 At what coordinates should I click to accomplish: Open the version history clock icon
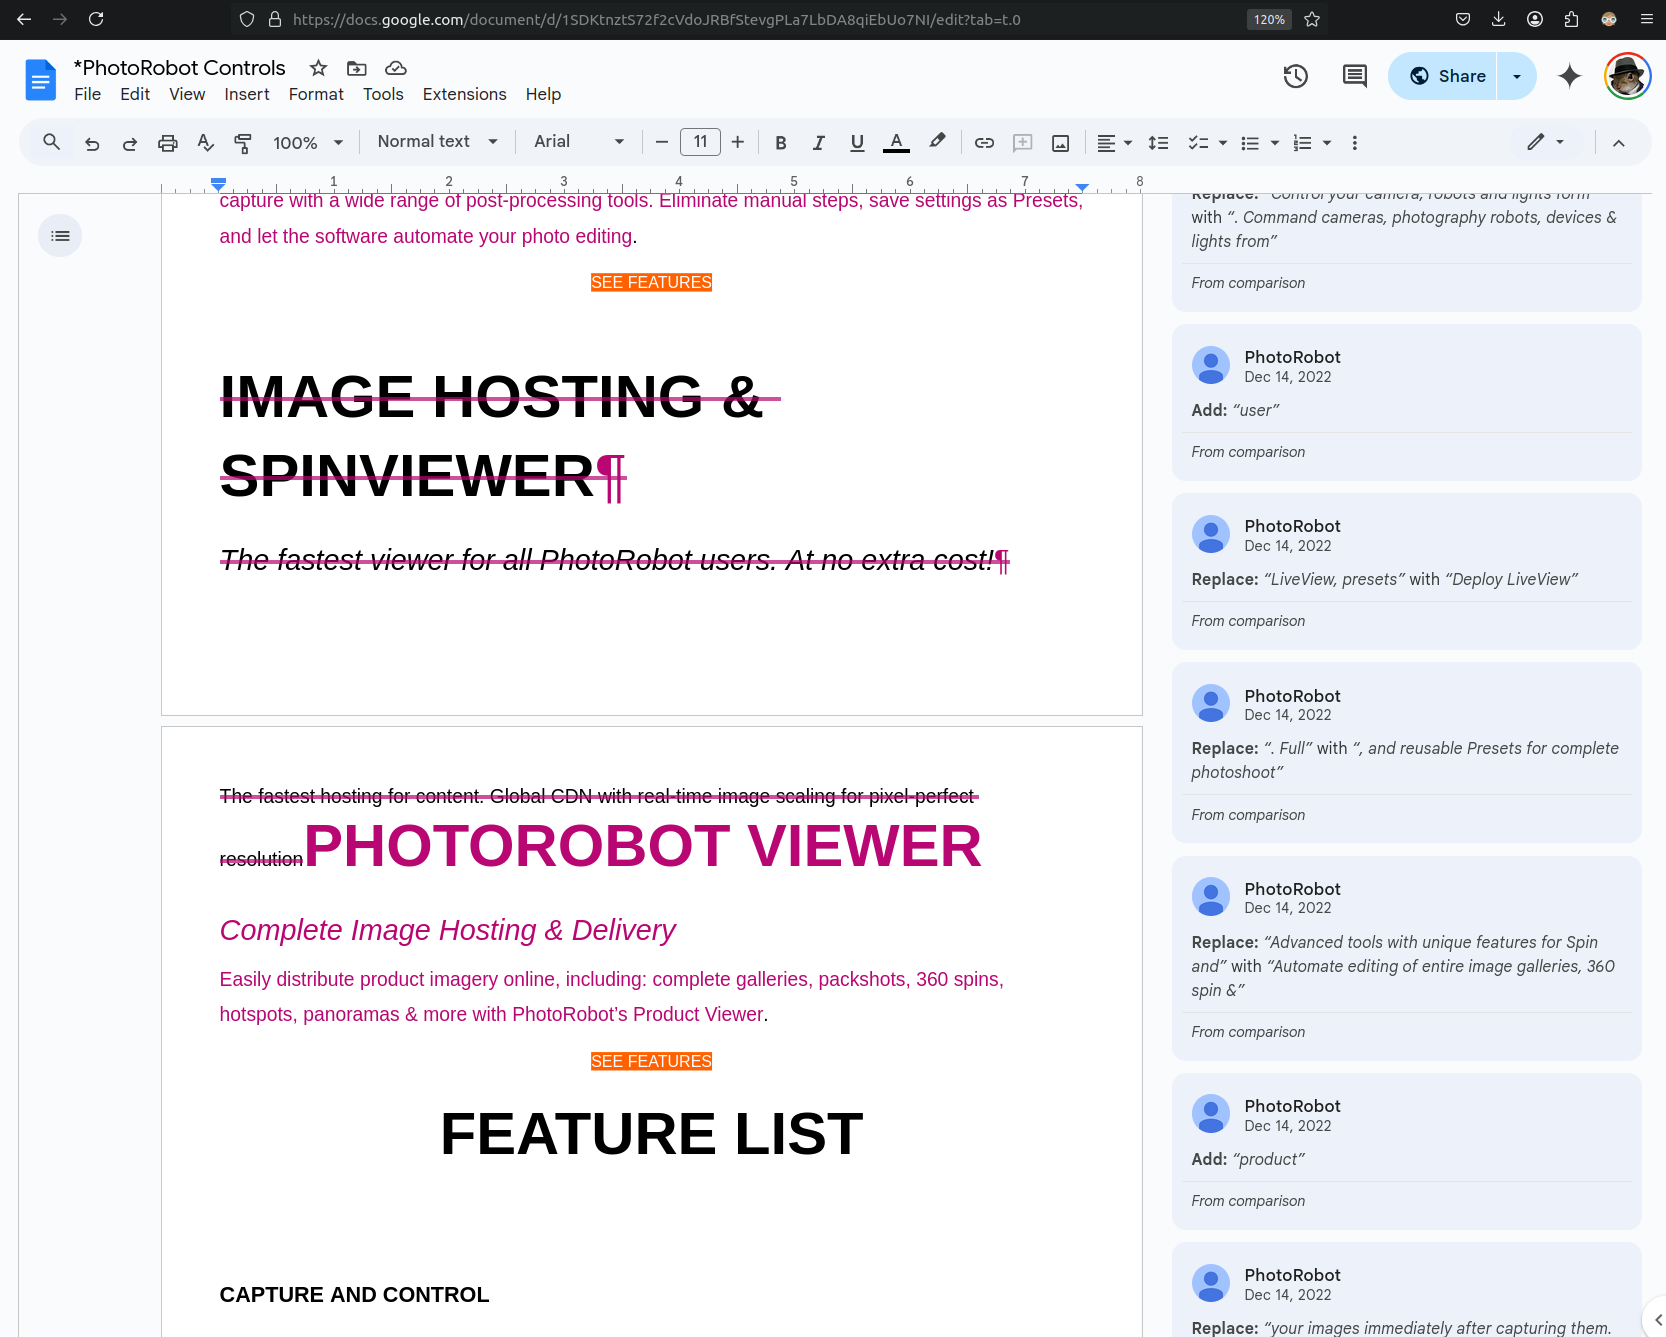(x=1295, y=76)
